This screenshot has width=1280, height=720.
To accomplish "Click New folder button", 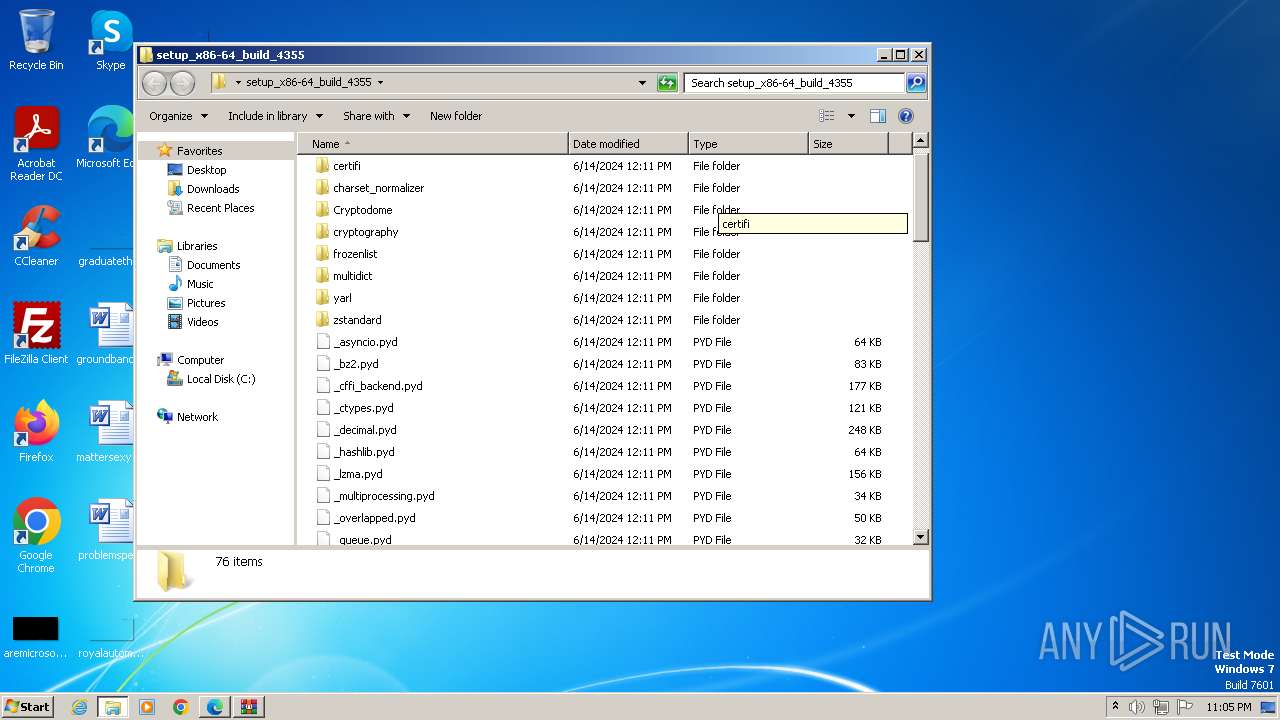I will point(456,116).
